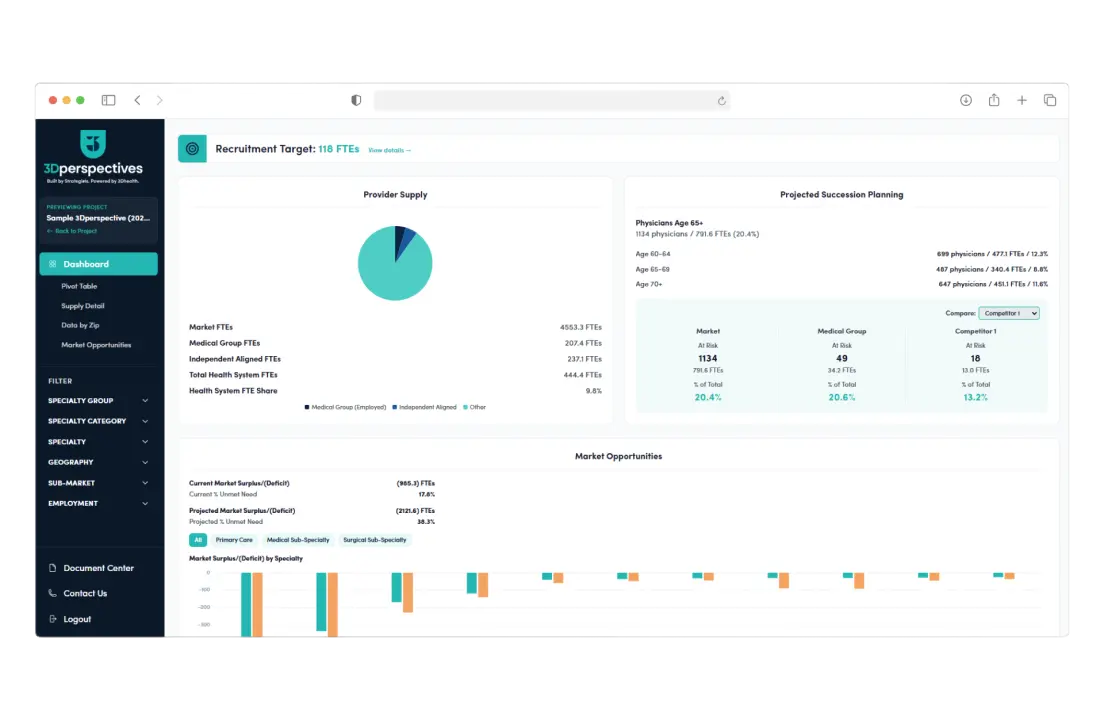This screenshot has width=1104, height=720.
Task: Open the browser downloads icon
Action: coord(966,100)
